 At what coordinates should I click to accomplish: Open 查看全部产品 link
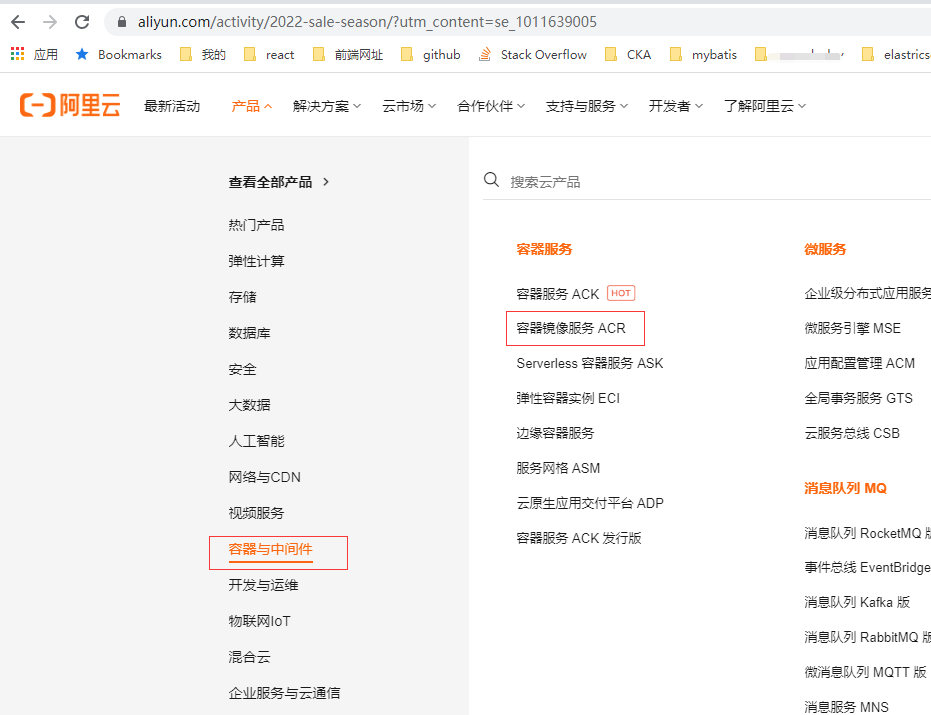(278, 182)
